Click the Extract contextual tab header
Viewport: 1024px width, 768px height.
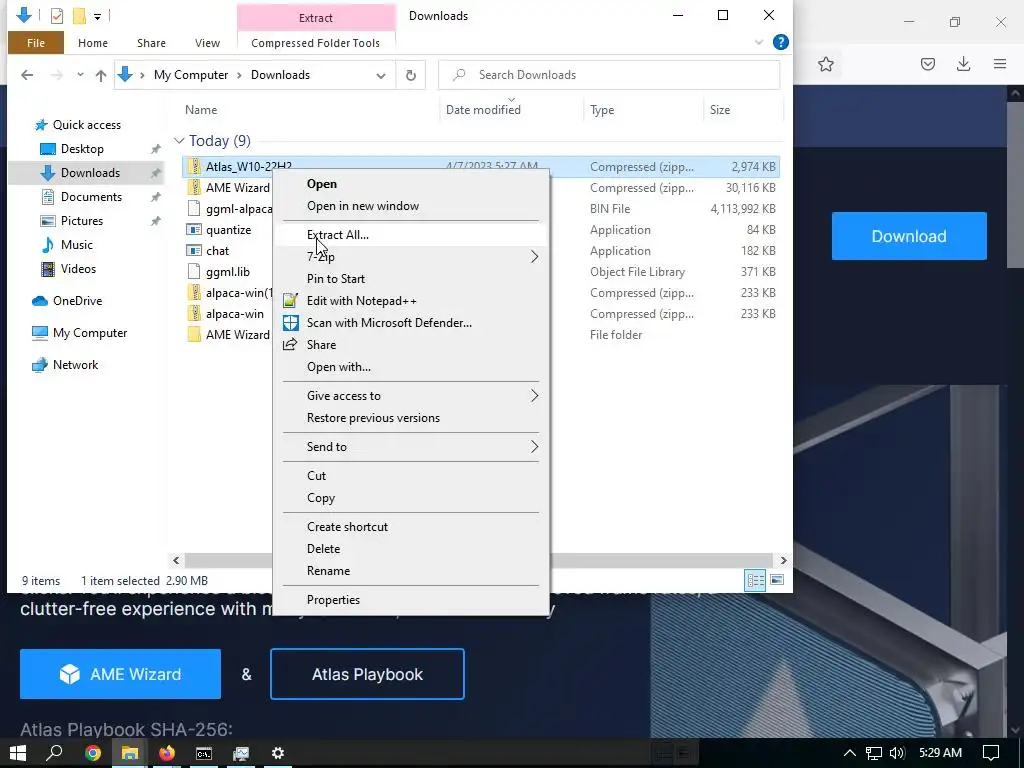[316, 18]
